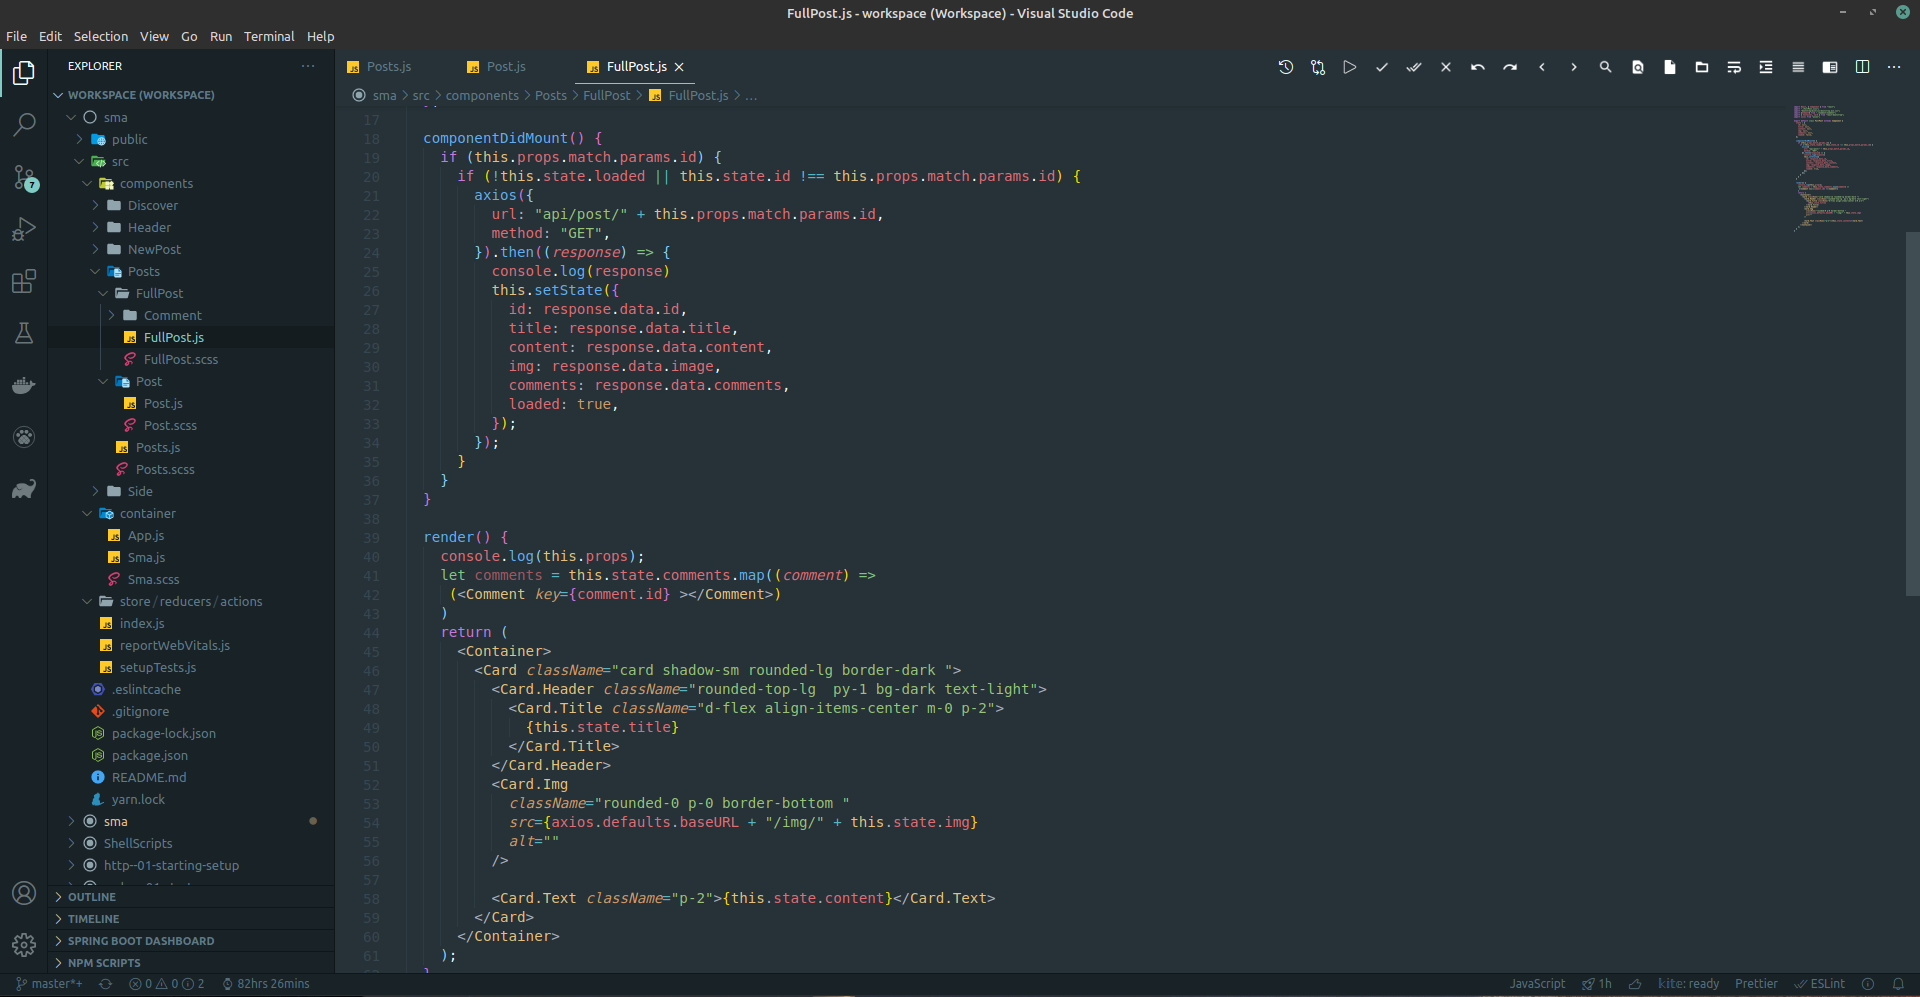
Task: Open the Explorer view in the activity bar
Action: click(x=24, y=73)
